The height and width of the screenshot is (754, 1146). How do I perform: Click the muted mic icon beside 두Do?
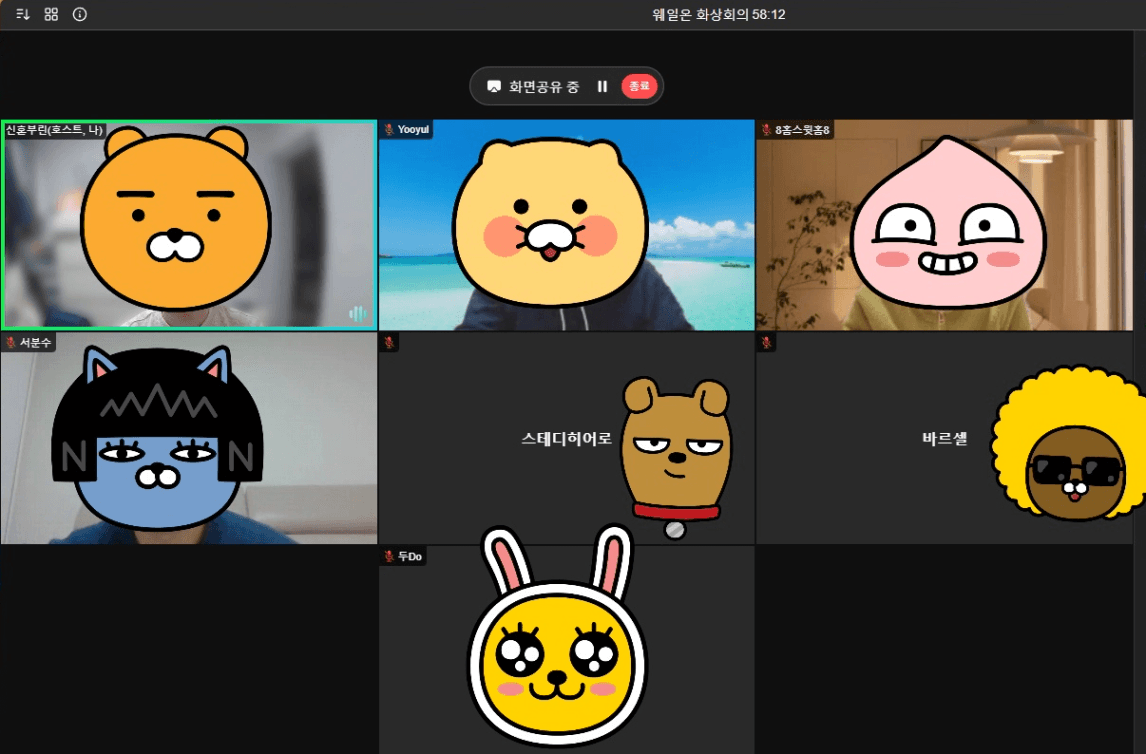tap(389, 556)
